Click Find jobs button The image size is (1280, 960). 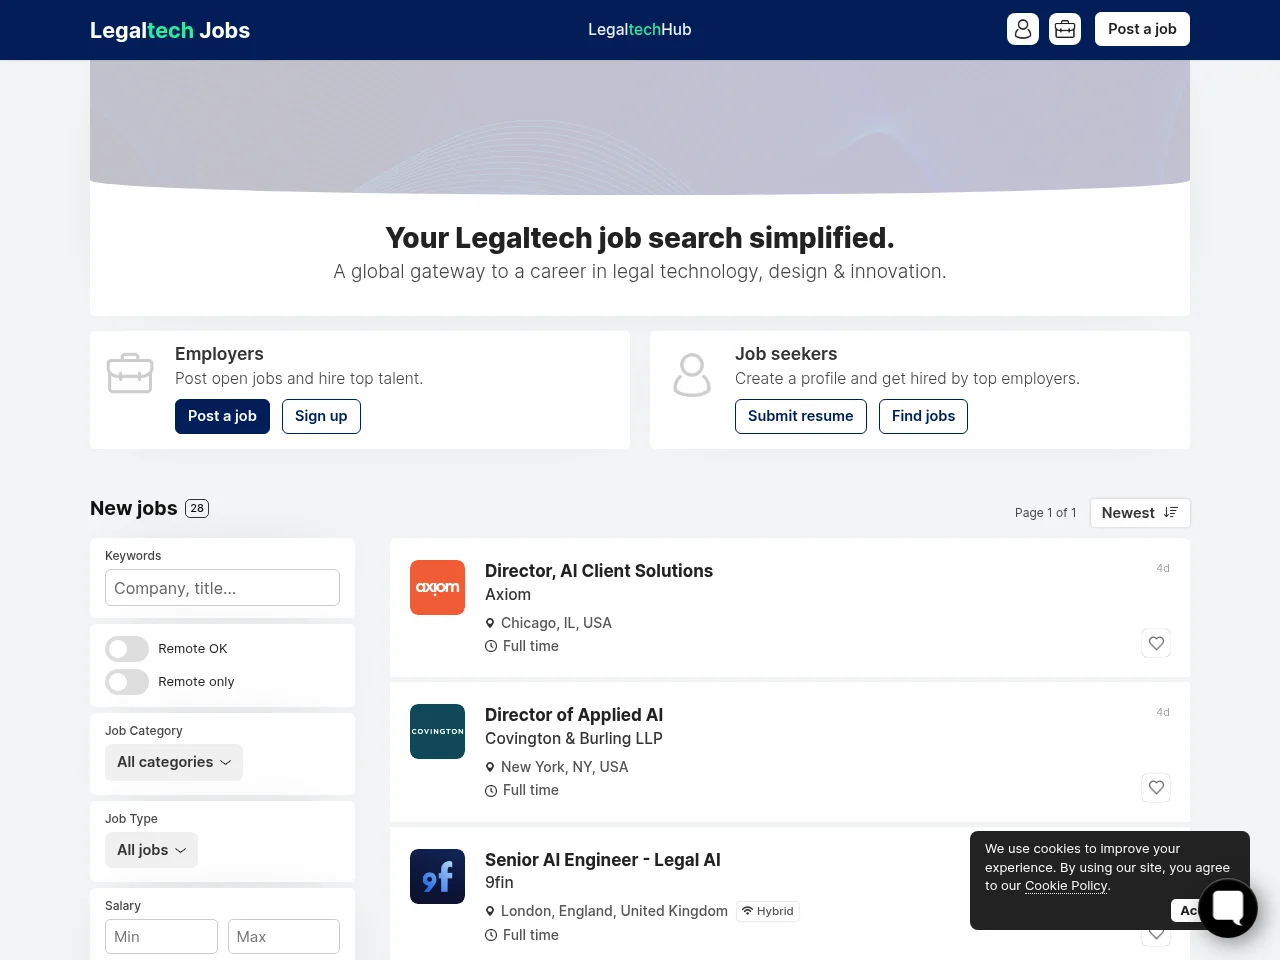tap(923, 416)
